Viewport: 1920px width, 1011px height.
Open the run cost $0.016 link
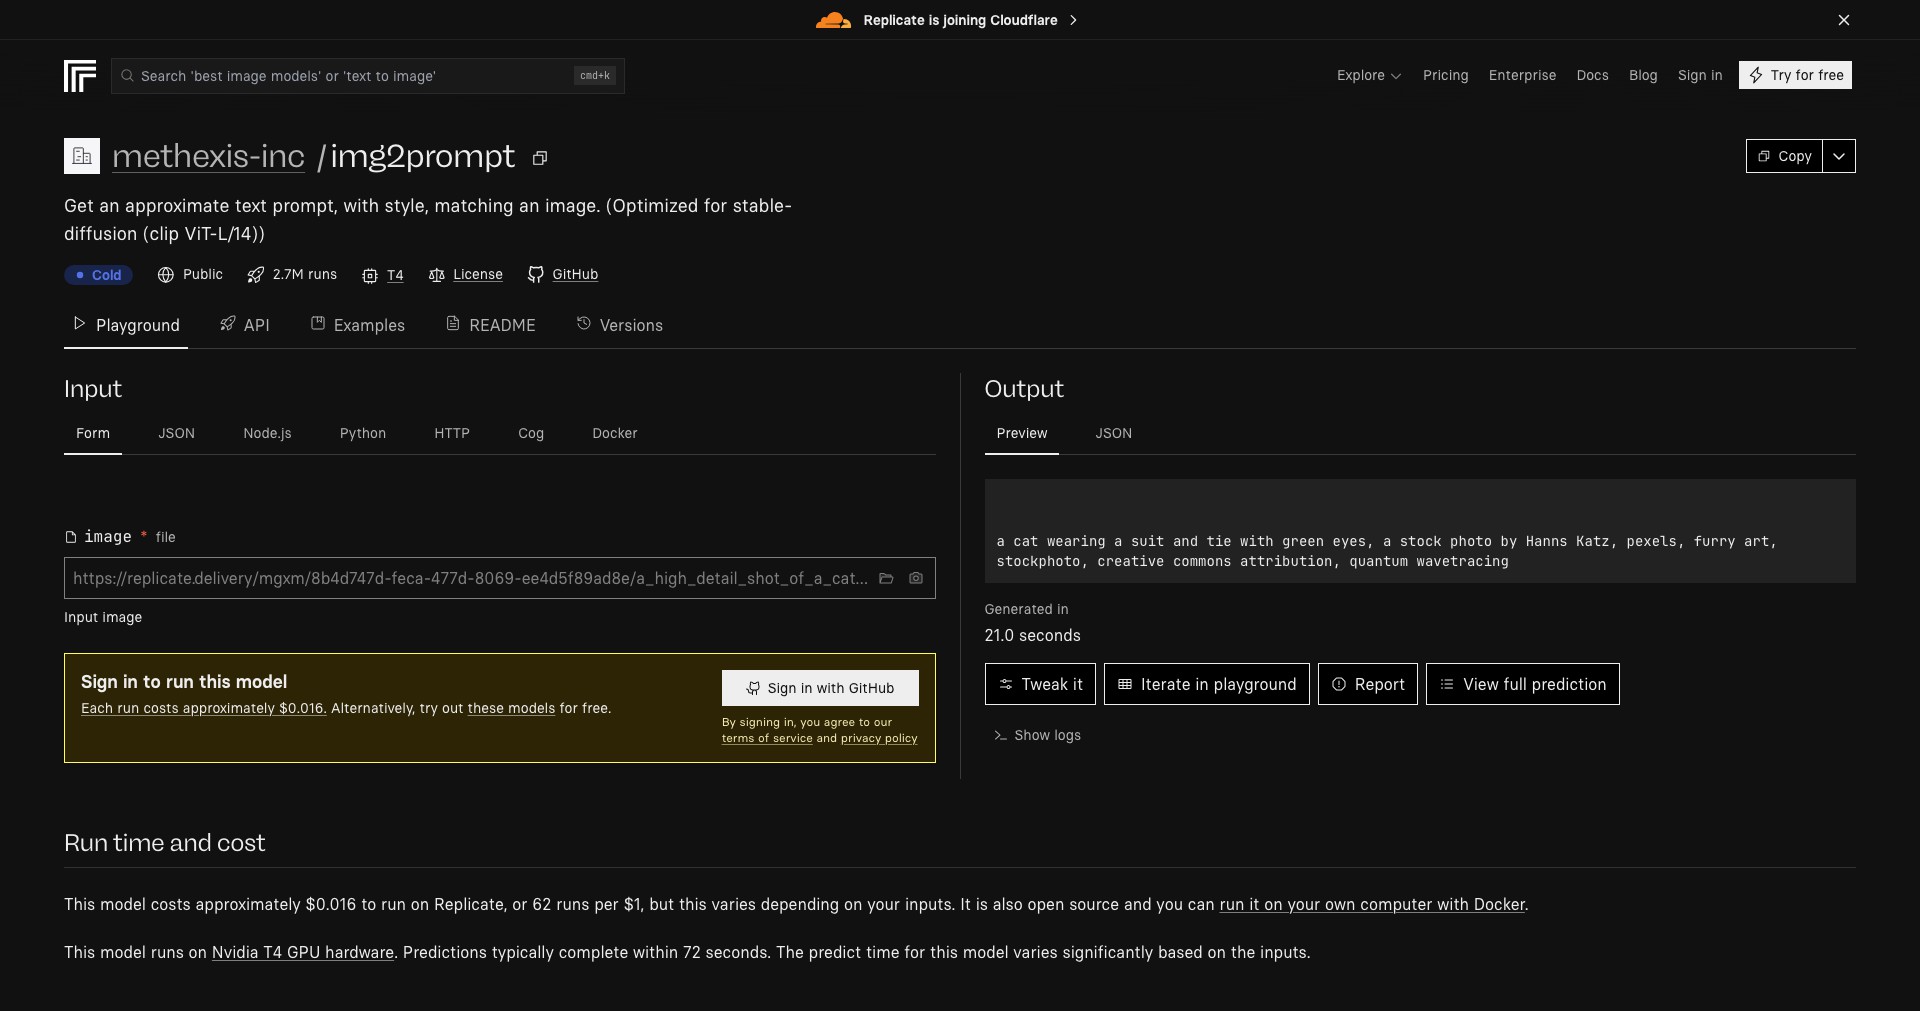click(x=204, y=708)
